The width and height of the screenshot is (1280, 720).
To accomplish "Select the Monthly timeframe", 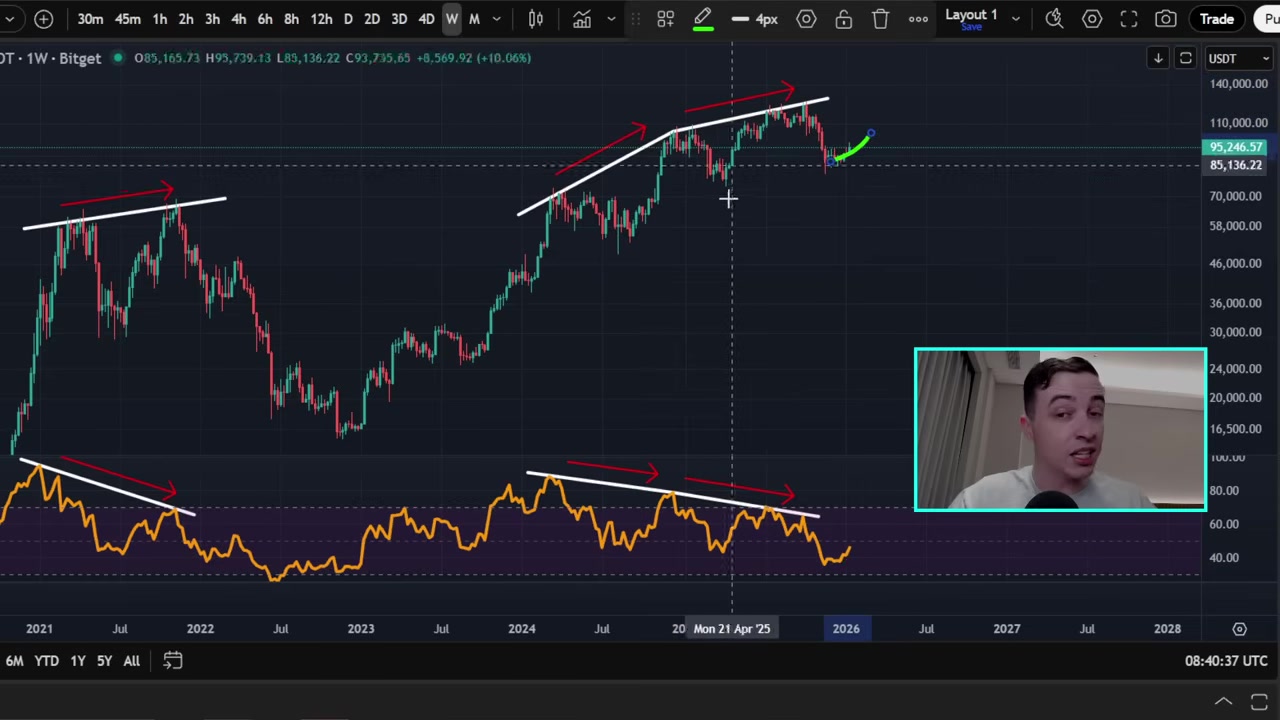I will [x=474, y=18].
